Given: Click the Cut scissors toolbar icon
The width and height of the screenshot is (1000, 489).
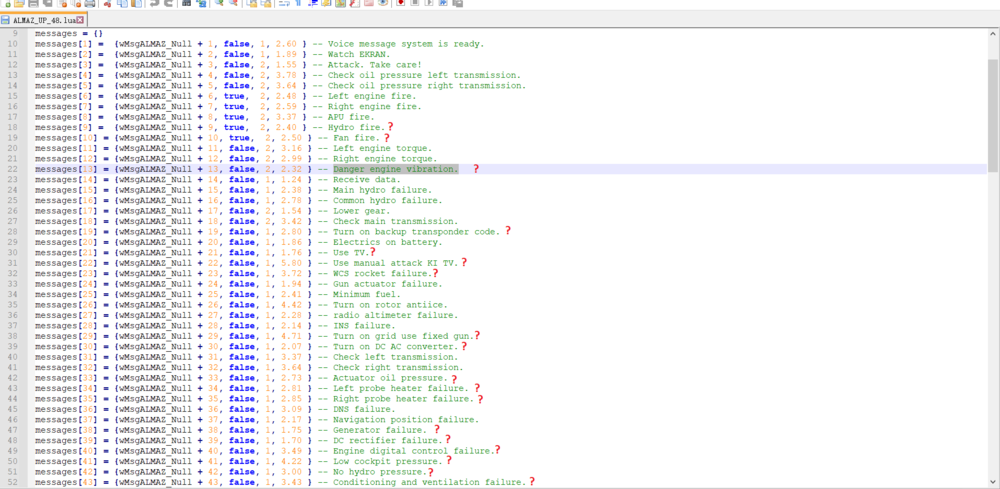Looking at the screenshot, I should (107, 3).
